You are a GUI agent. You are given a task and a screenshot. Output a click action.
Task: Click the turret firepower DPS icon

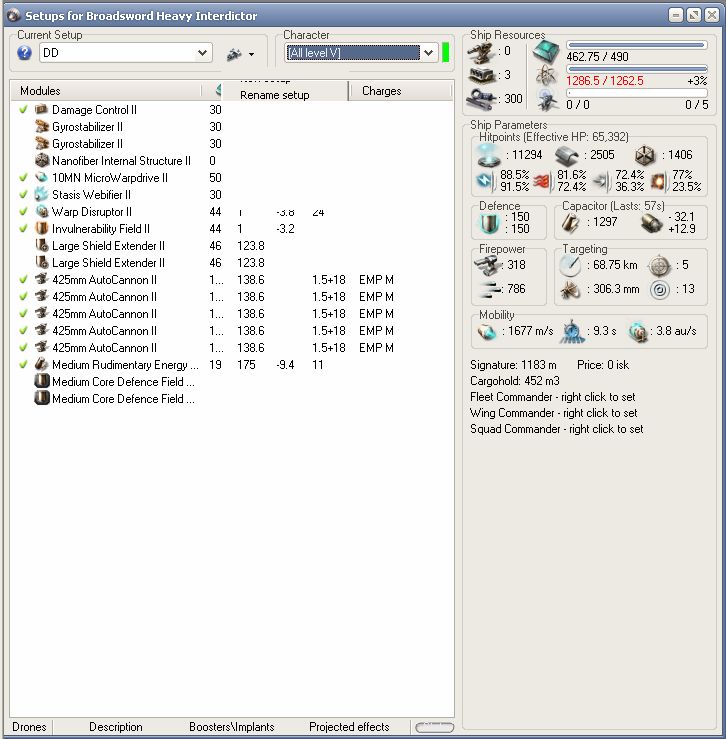coord(487,265)
